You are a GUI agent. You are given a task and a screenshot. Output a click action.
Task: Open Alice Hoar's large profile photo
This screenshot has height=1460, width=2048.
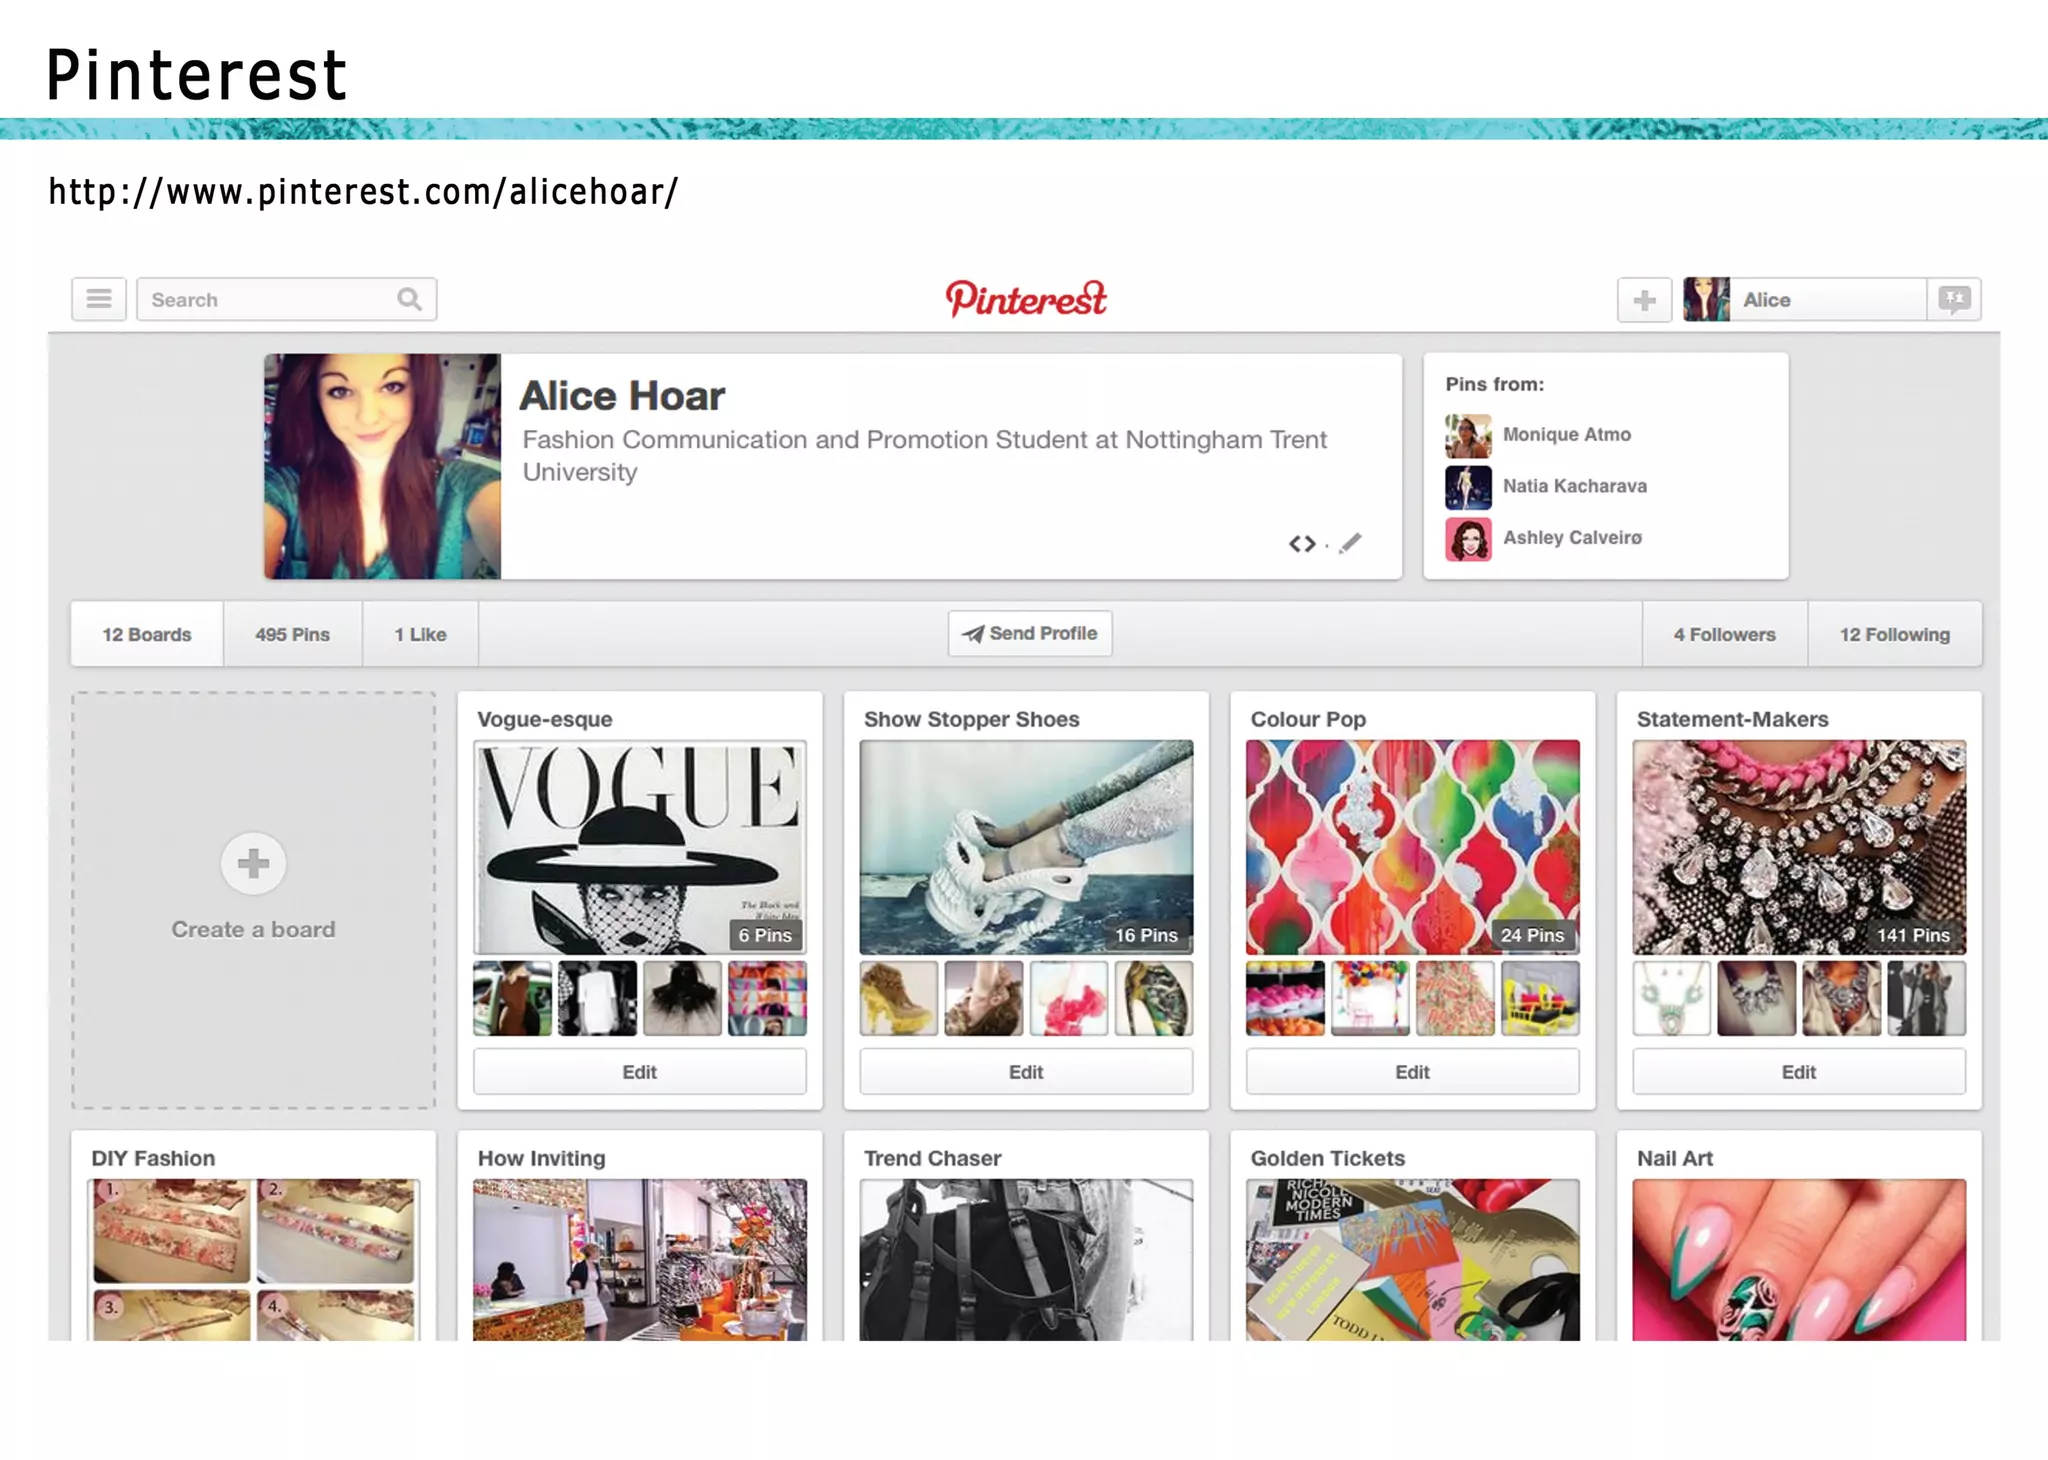(x=382, y=466)
